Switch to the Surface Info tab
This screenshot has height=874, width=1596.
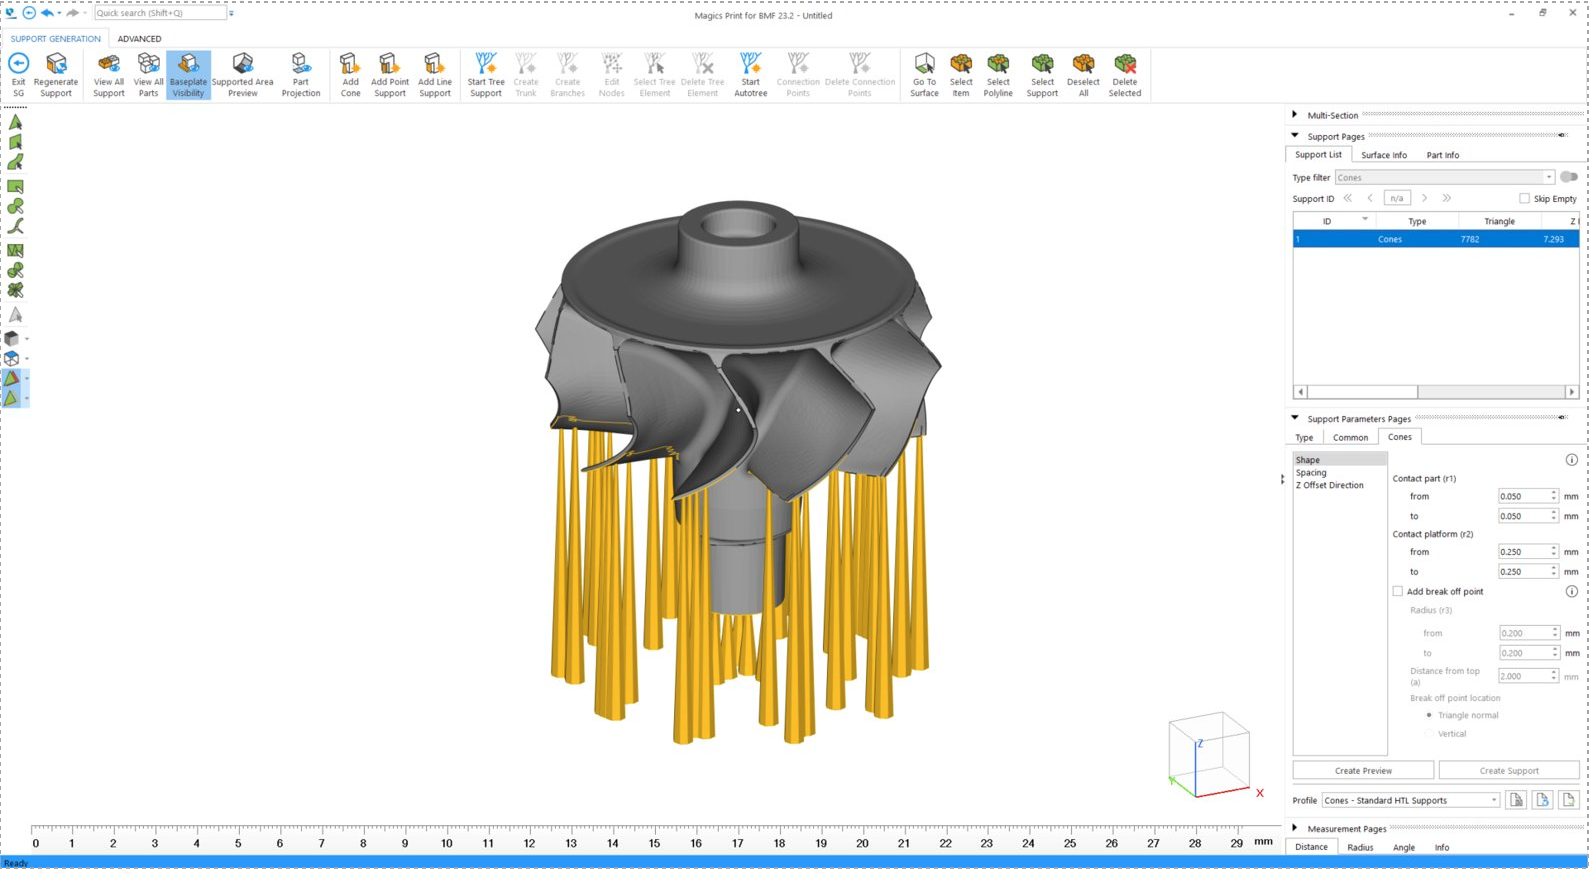click(1383, 155)
